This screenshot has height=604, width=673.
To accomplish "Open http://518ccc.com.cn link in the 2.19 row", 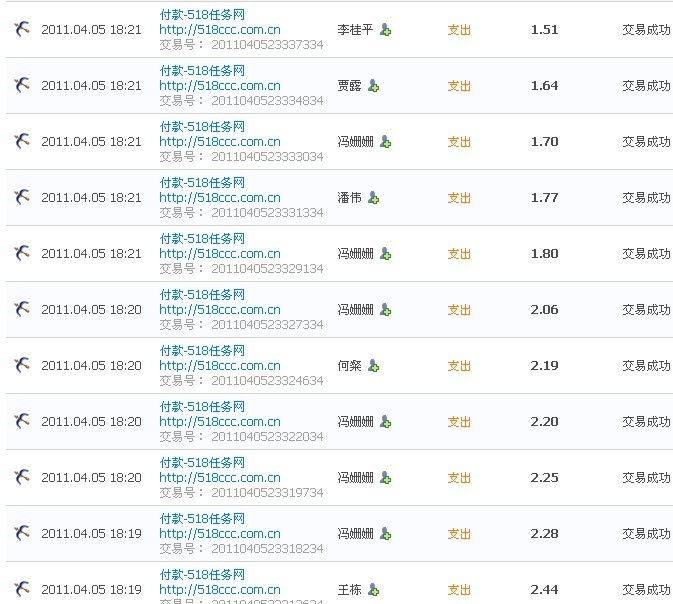I will tap(220, 366).
